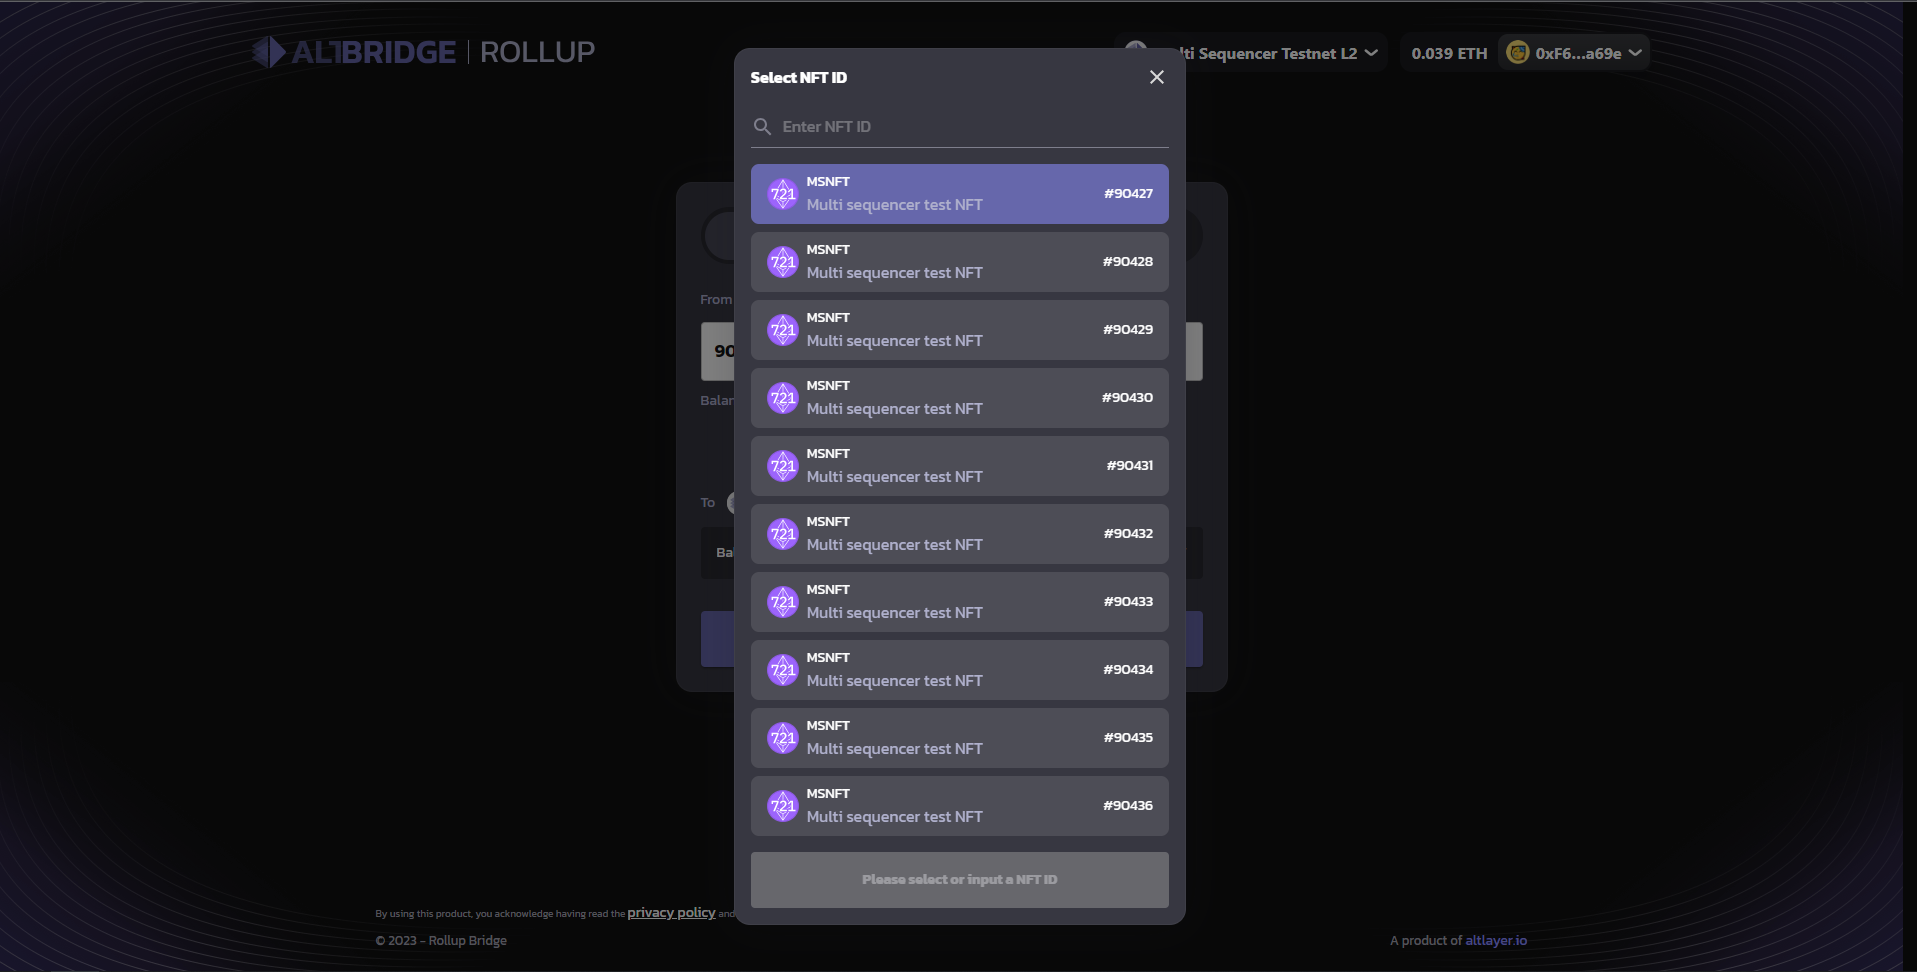Pick the NFT with ID #90434
The image size is (1917, 972).
tap(960, 670)
